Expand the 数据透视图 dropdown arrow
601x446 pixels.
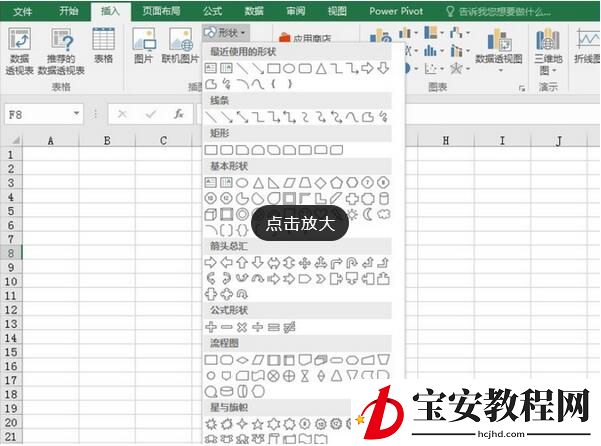(x=500, y=71)
